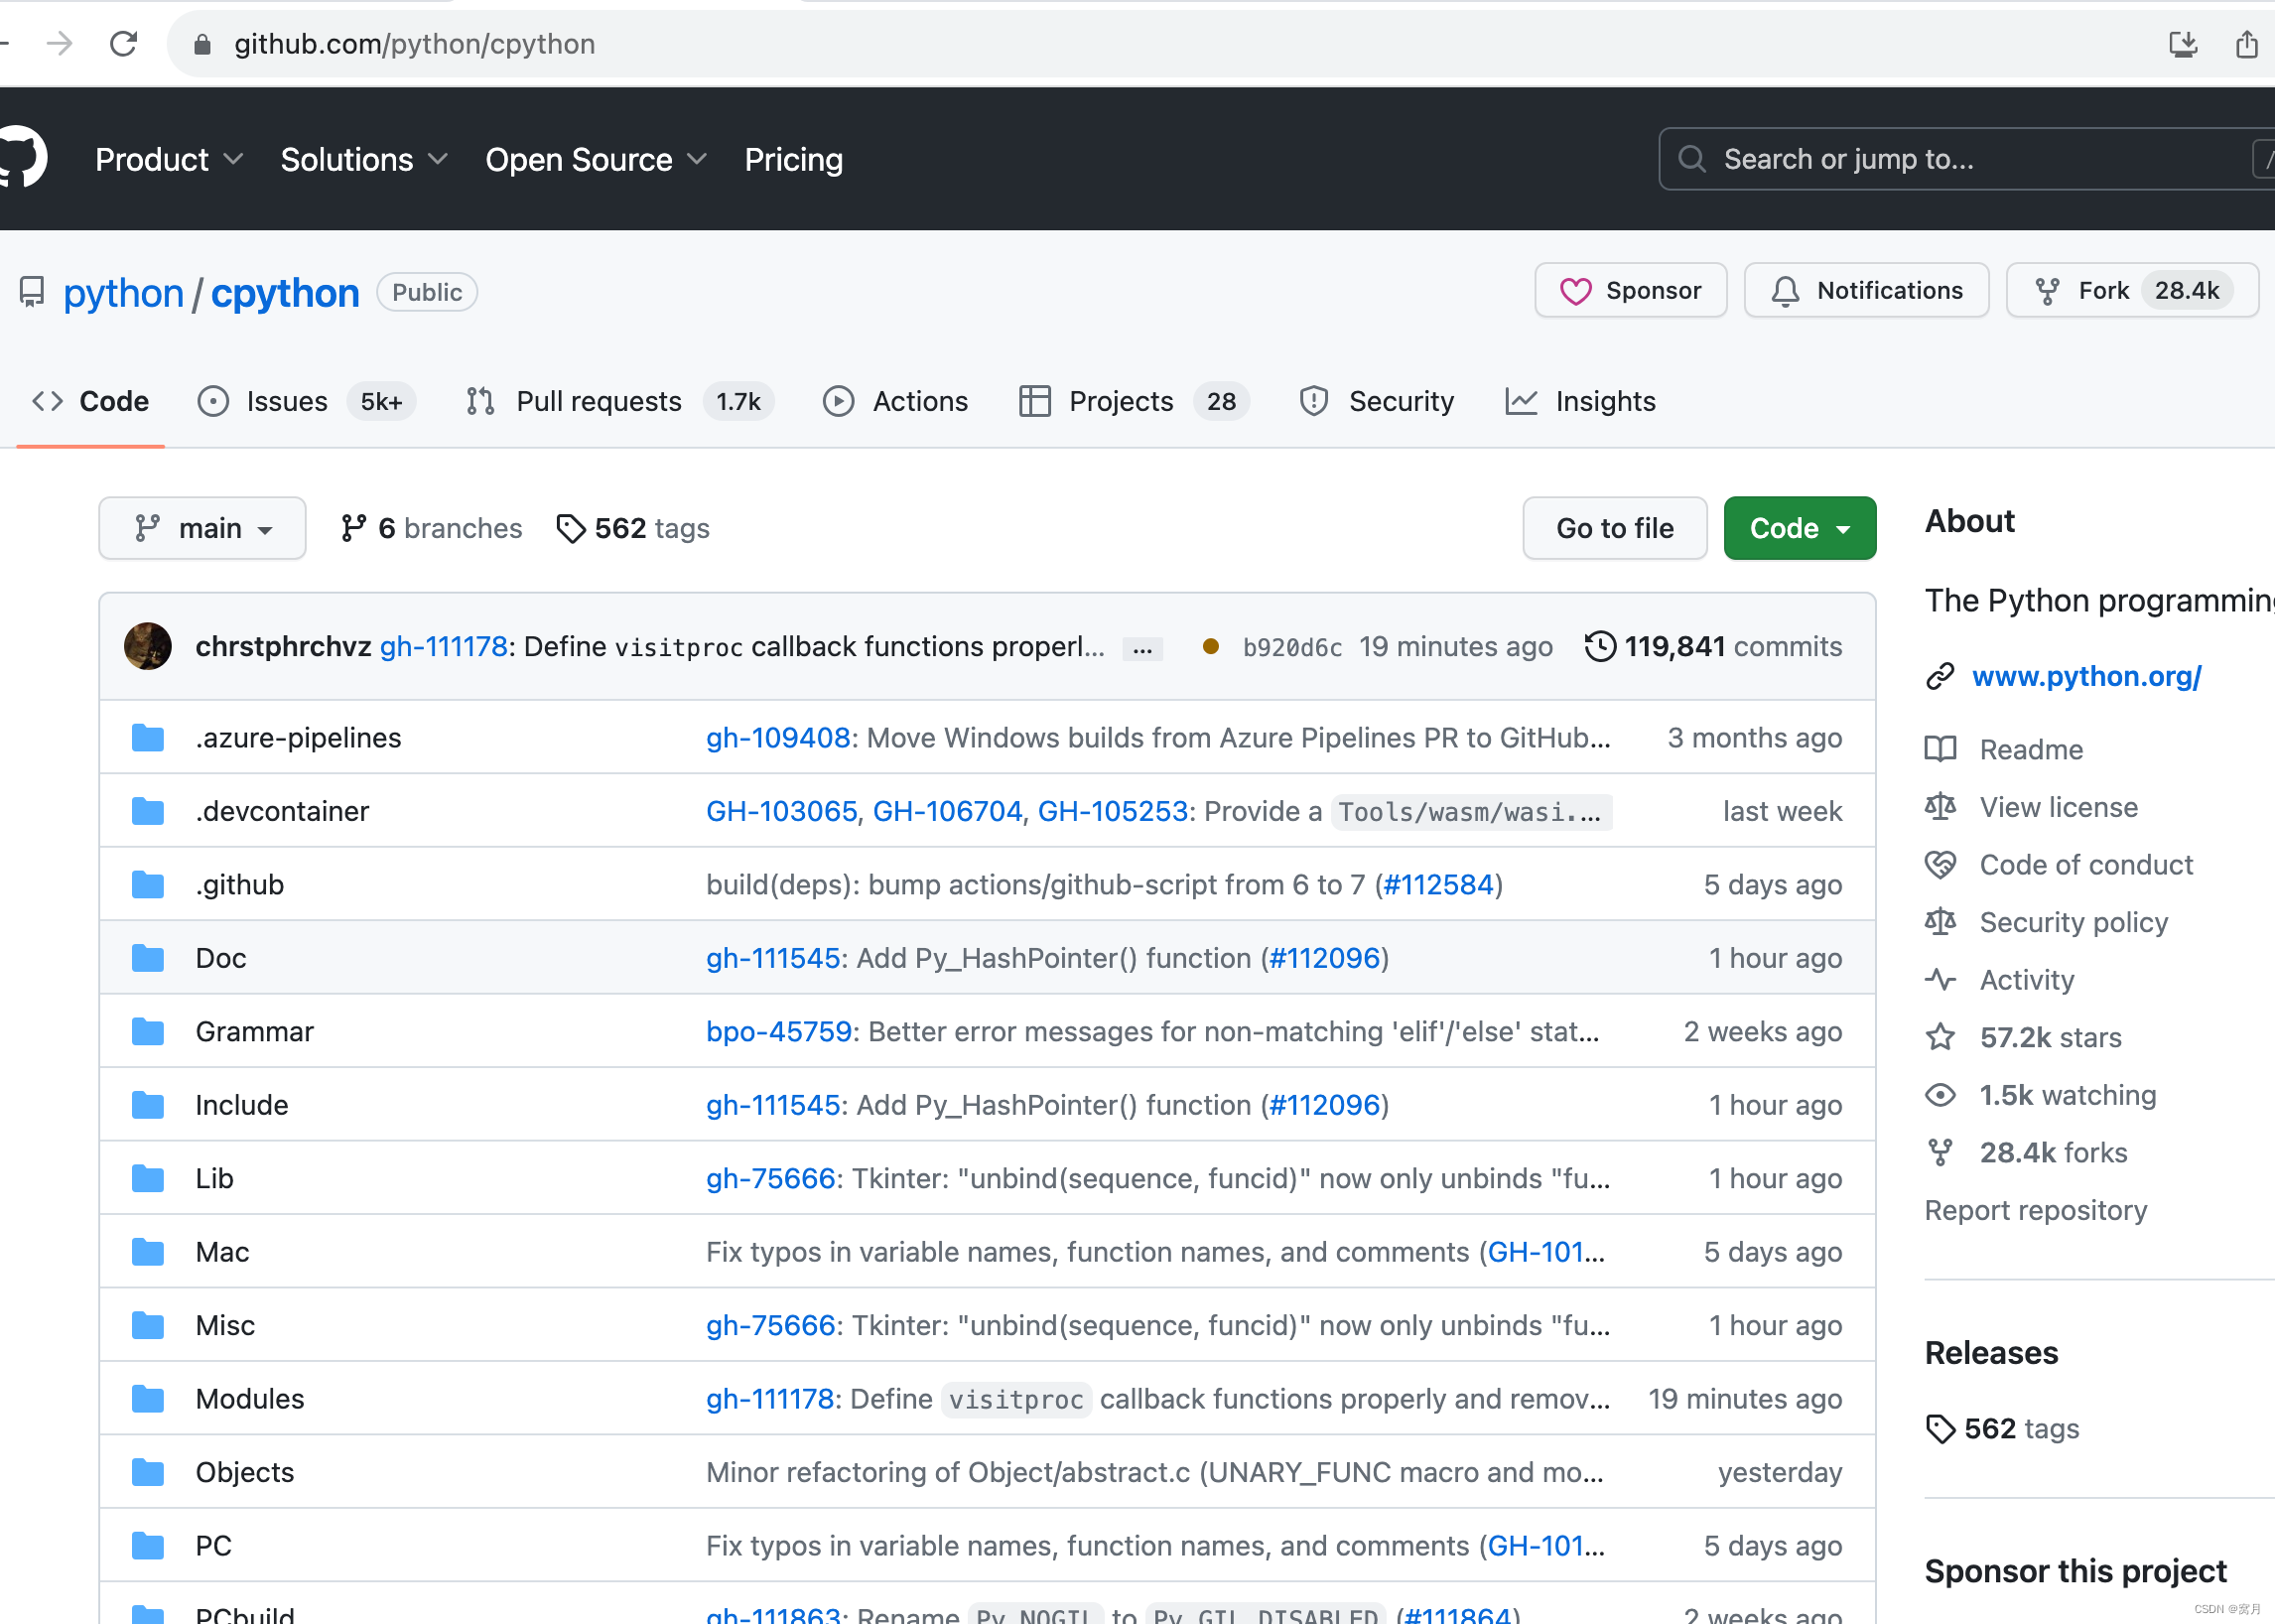Screen dimensions: 2275x1624
Task: Open the Product menu dropdown
Action: (x=168, y=159)
